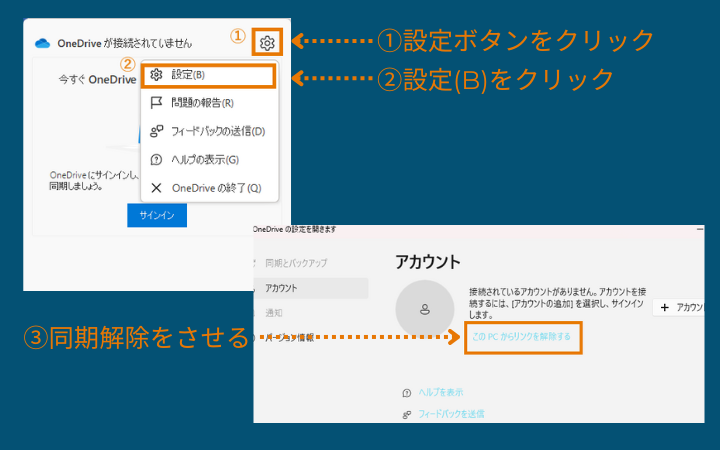Select アカウント in settings sidebar
This screenshot has height=450, width=720.
tap(311, 288)
